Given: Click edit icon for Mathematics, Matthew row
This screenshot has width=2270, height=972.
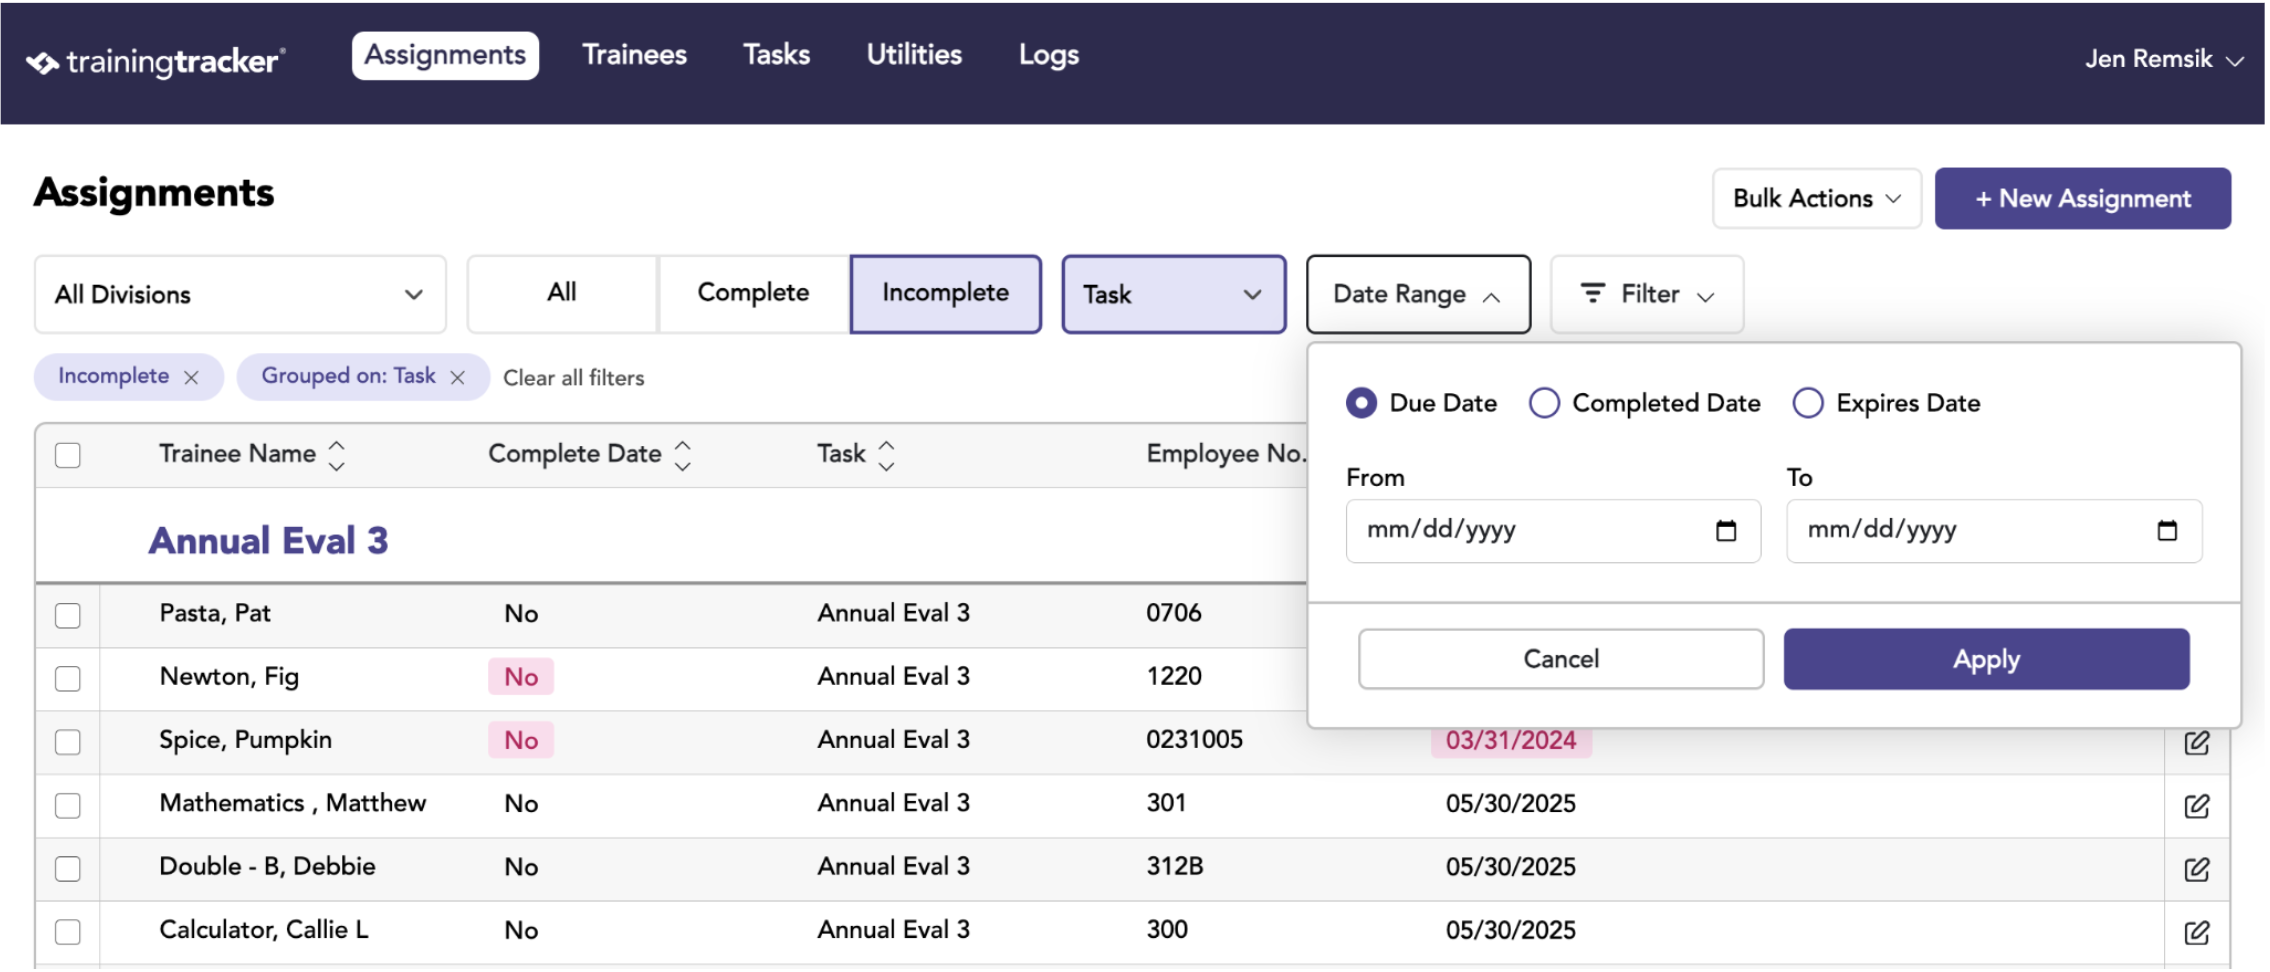Looking at the screenshot, I should [x=2196, y=806].
